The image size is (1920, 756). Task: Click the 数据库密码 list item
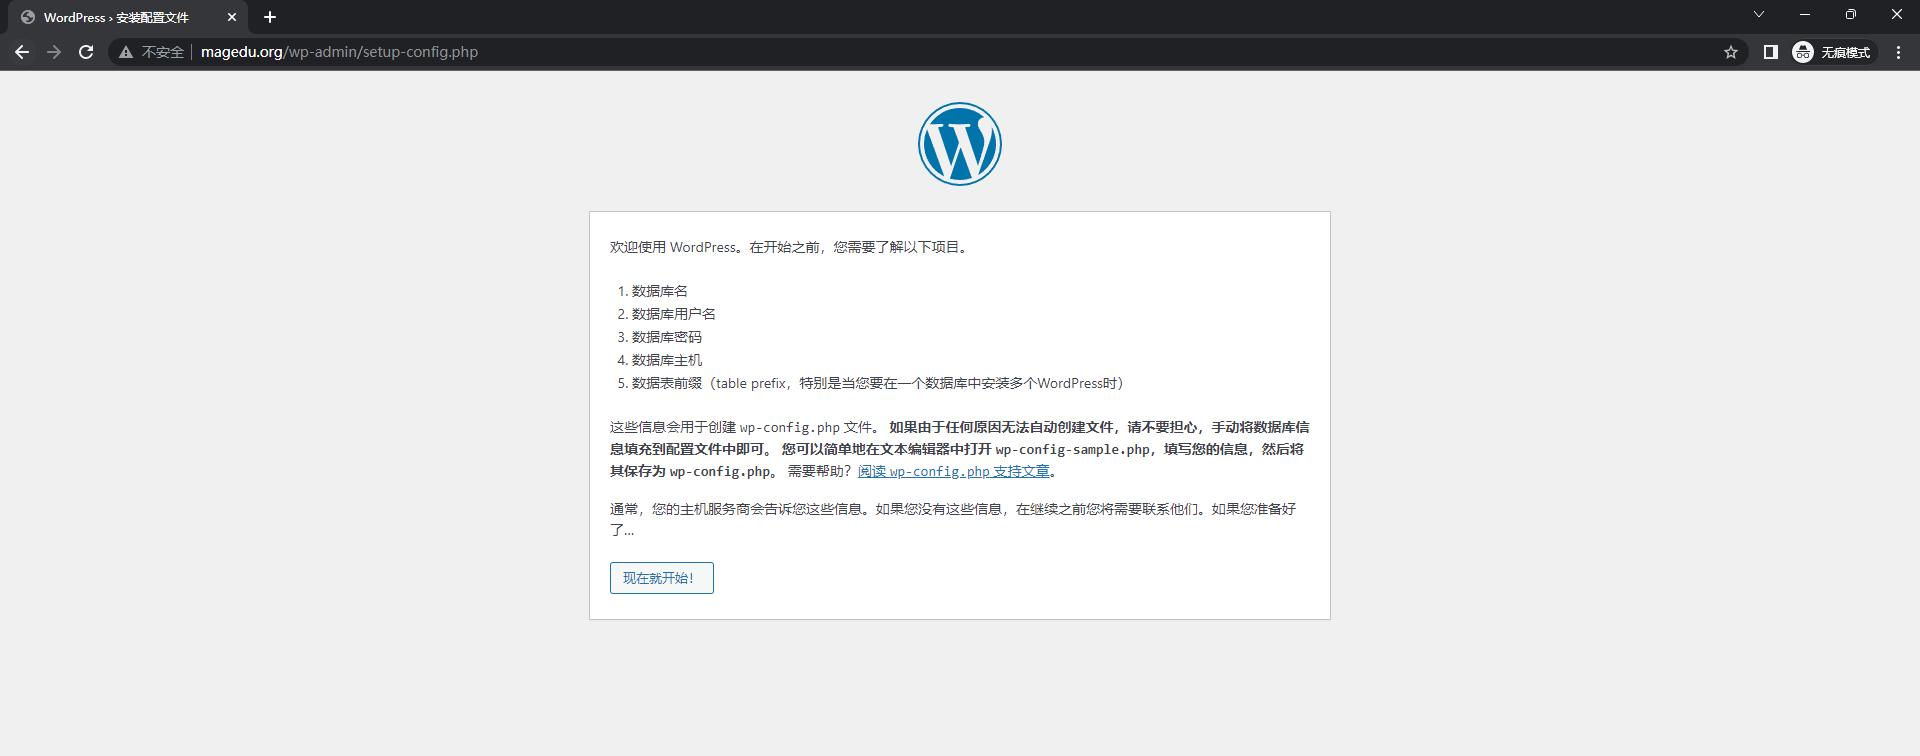(667, 337)
